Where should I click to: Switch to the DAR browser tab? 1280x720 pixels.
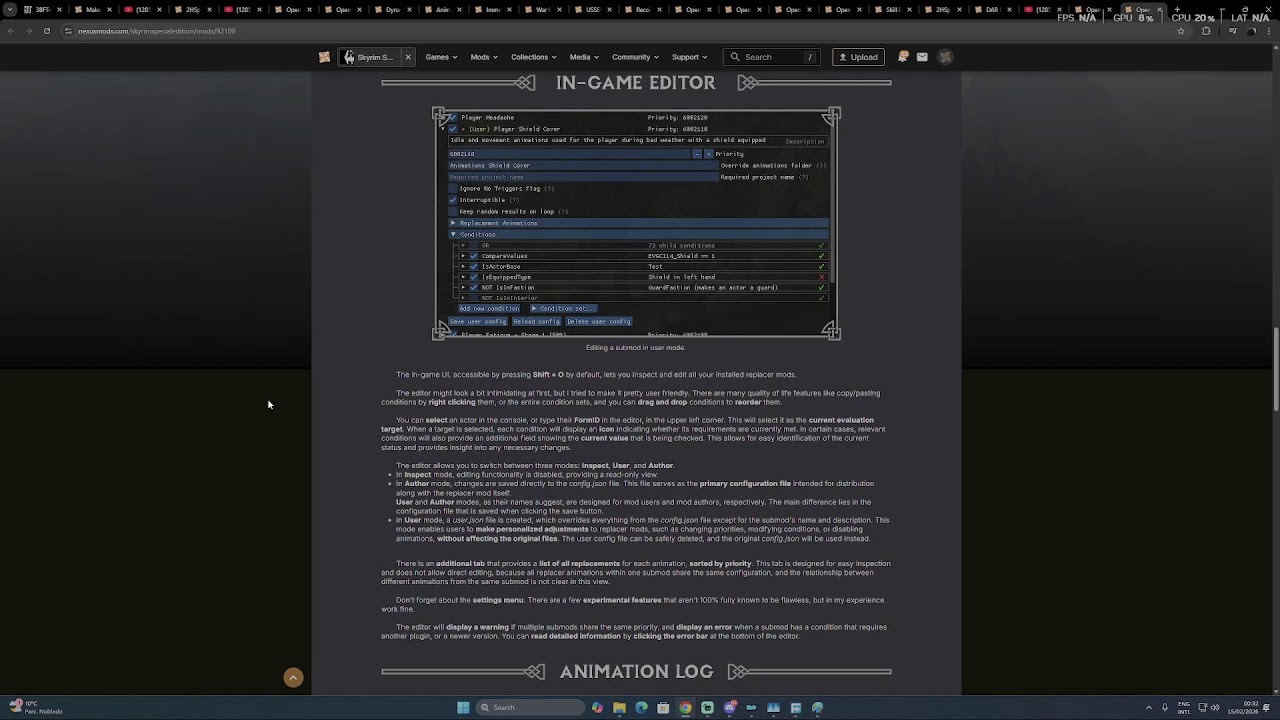coord(992,10)
